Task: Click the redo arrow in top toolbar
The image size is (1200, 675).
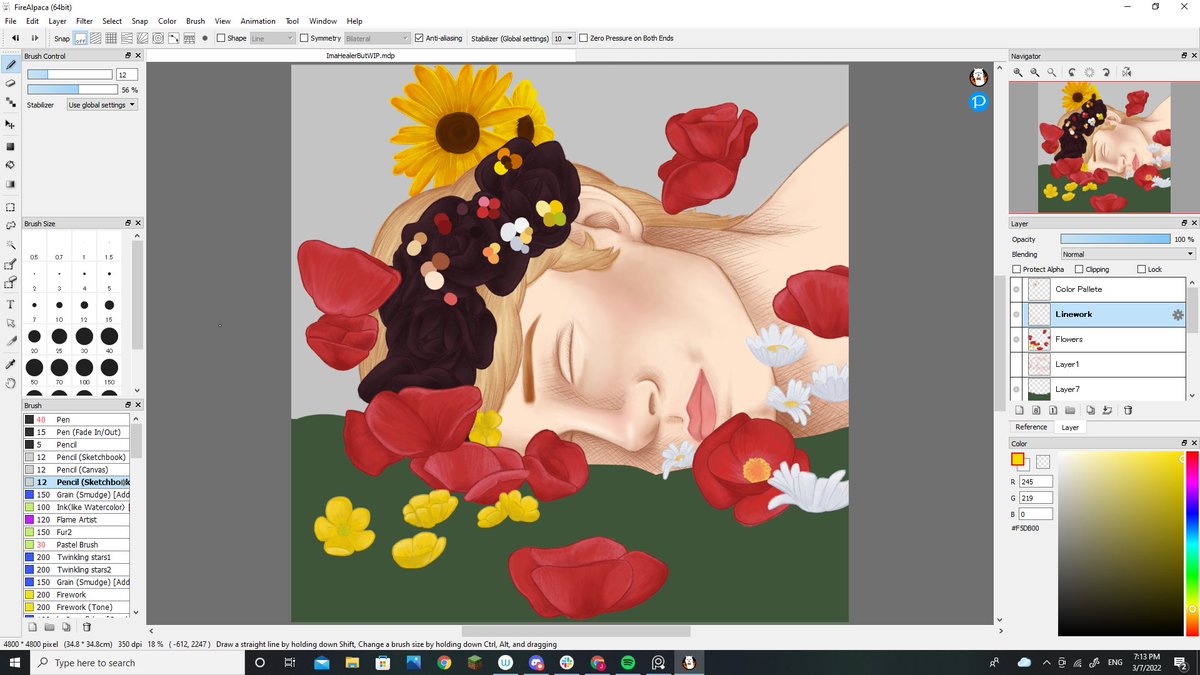Action: click(35, 38)
